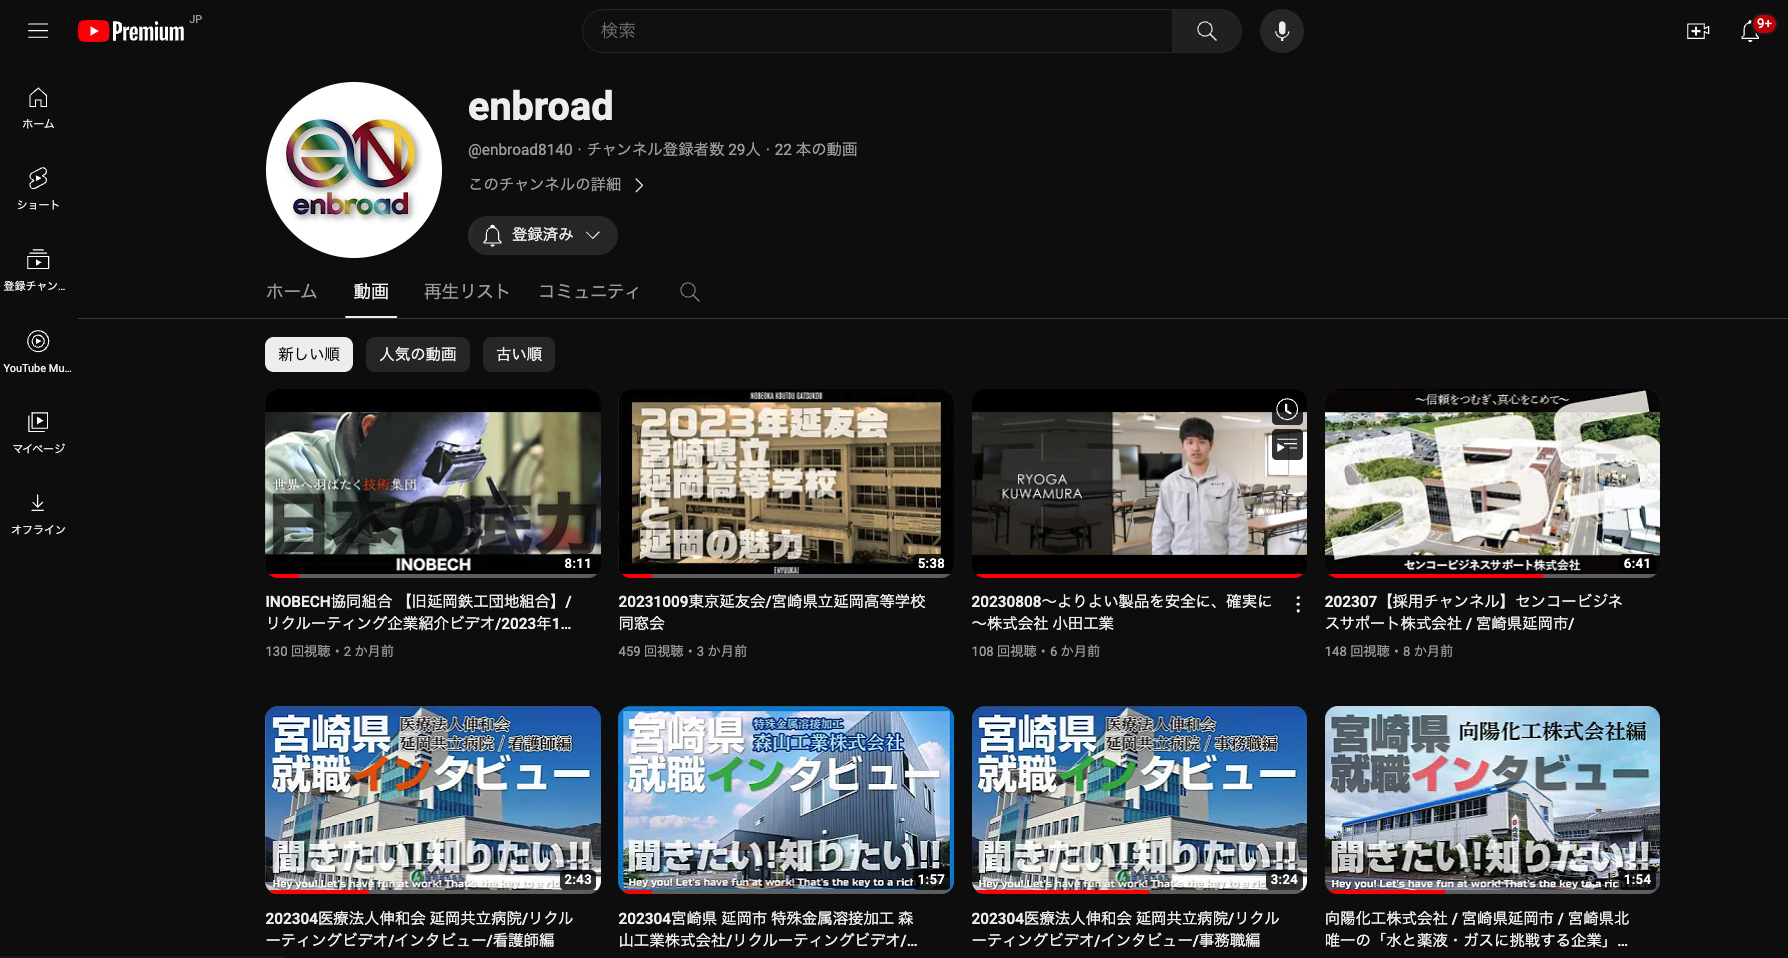Open INOBECH協同組合 video title link
The image size is (1788, 958).
(x=419, y=612)
